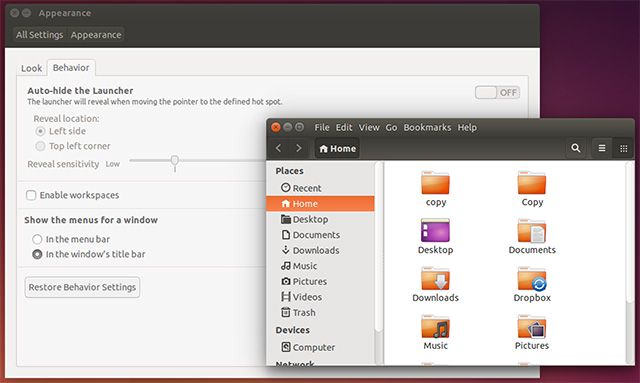
Task: Open the Desktop folder icon
Action: (x=435, y=230)
